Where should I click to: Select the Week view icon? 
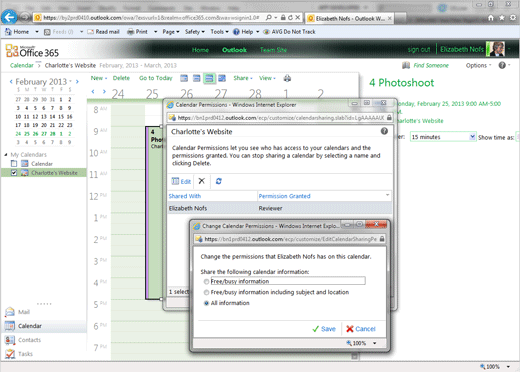point(209,78)
